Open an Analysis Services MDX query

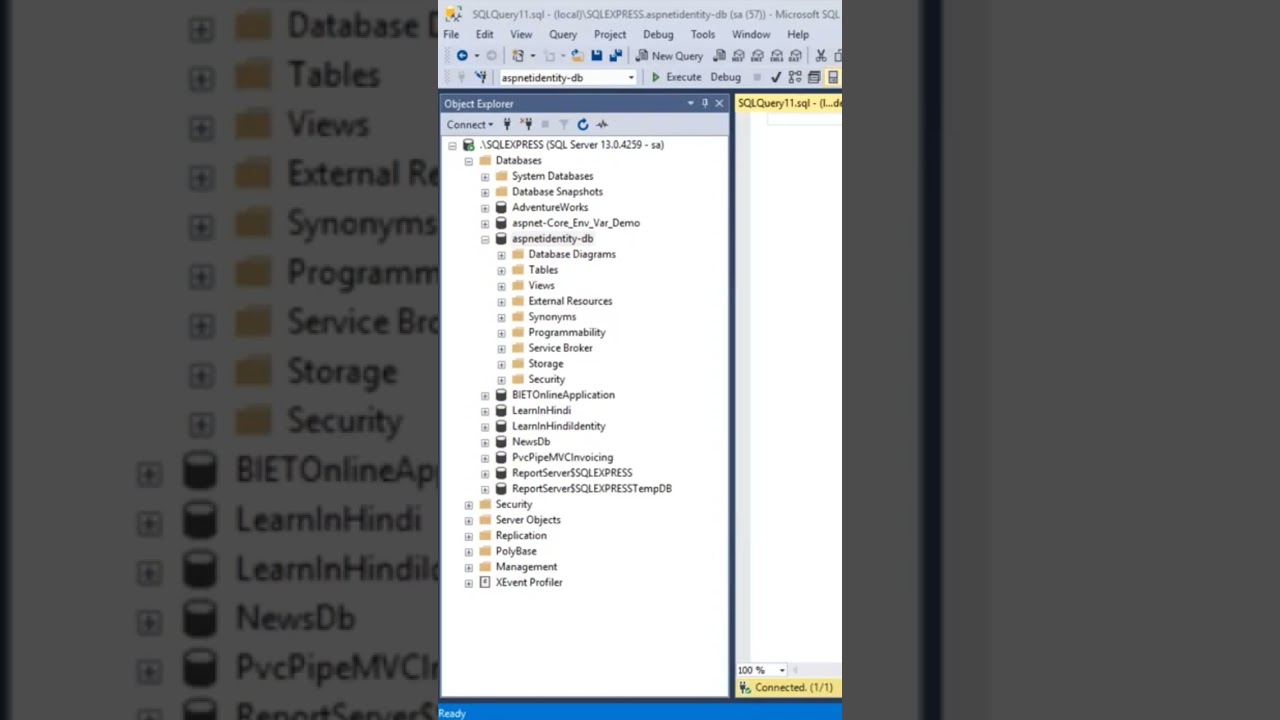click(x=738, y=56)
